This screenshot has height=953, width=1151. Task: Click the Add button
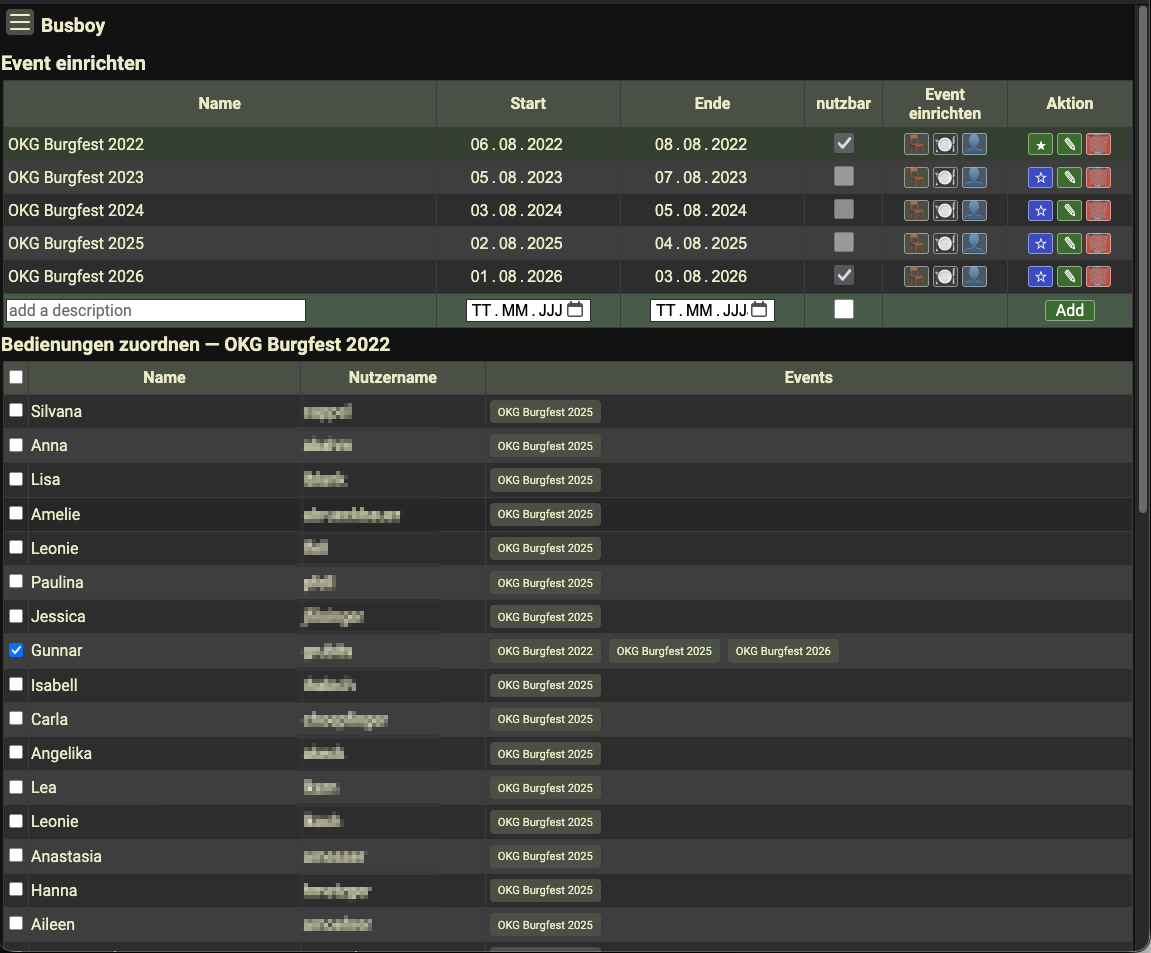[x=1069, y=310]
